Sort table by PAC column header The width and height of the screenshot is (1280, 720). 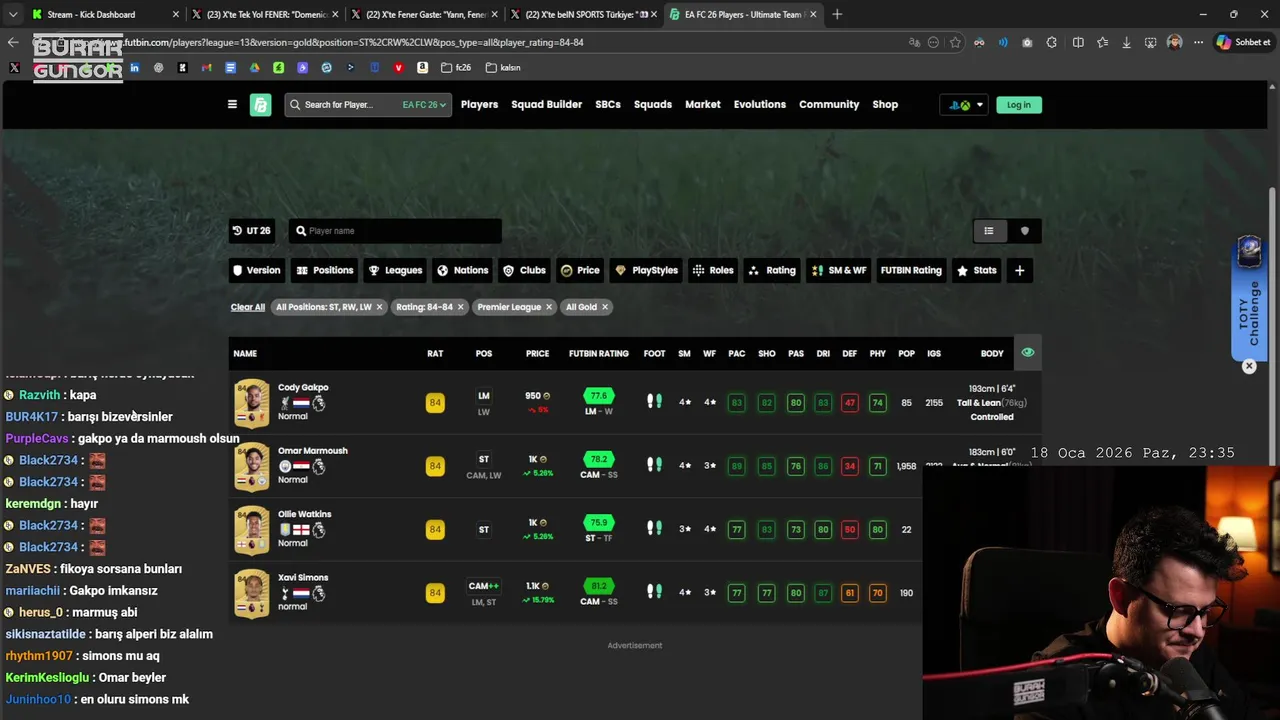737,354
